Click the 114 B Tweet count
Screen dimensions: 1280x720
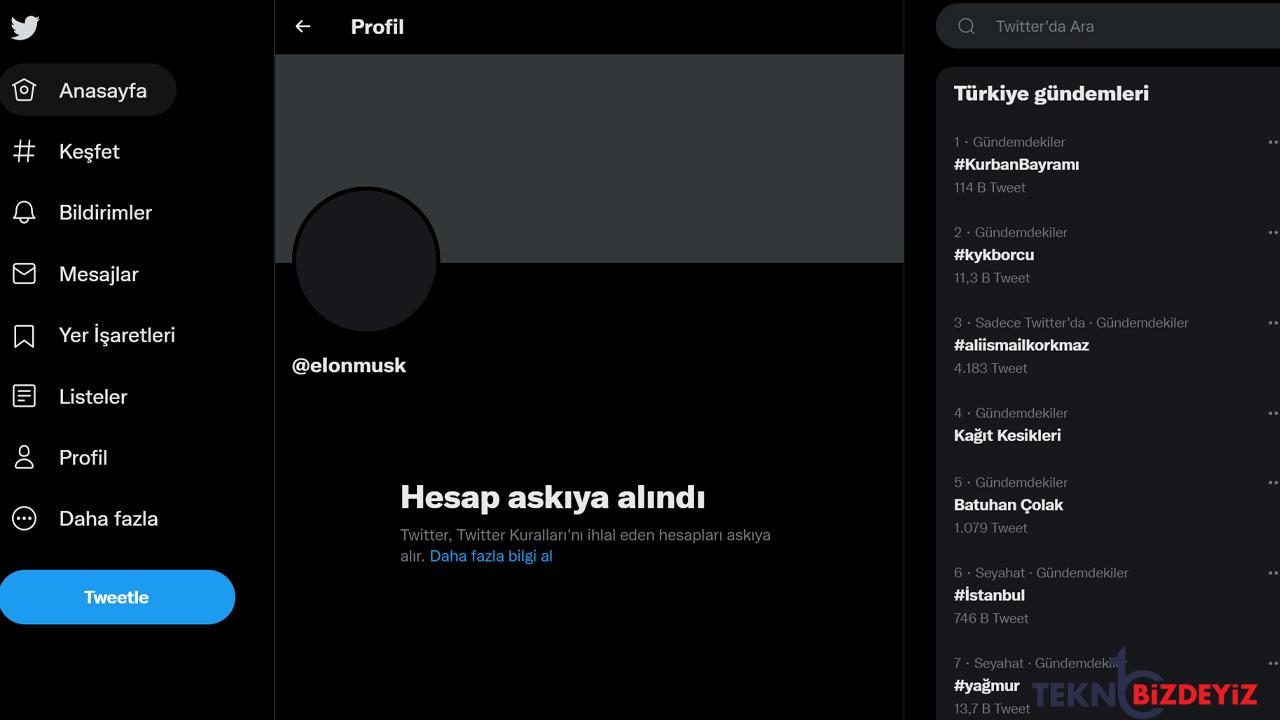(990, 187)
